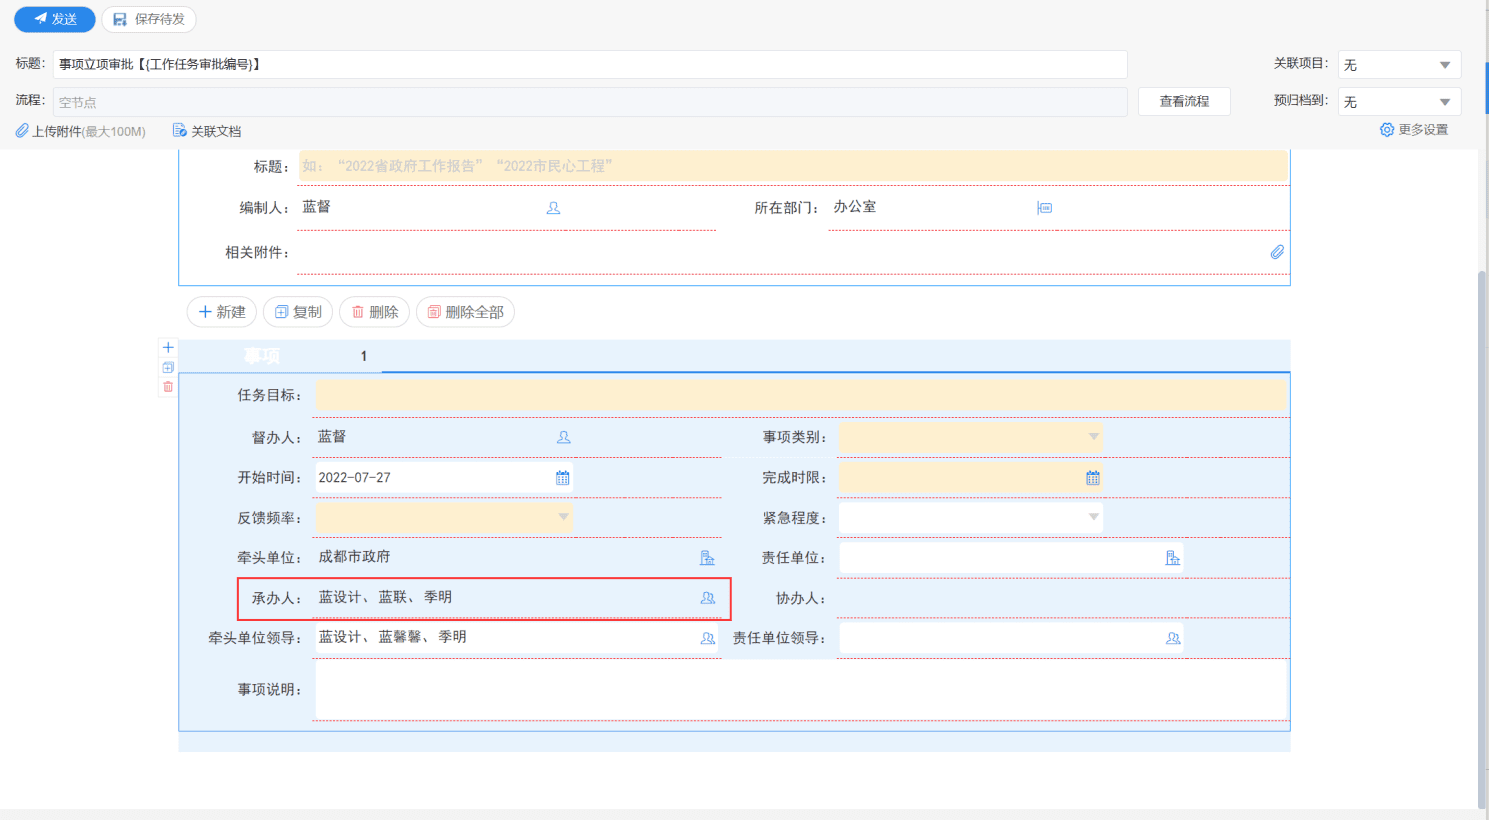Click the copy icon beside the 事项 tab
The image size is (1489, 820).
click(168, 367)
